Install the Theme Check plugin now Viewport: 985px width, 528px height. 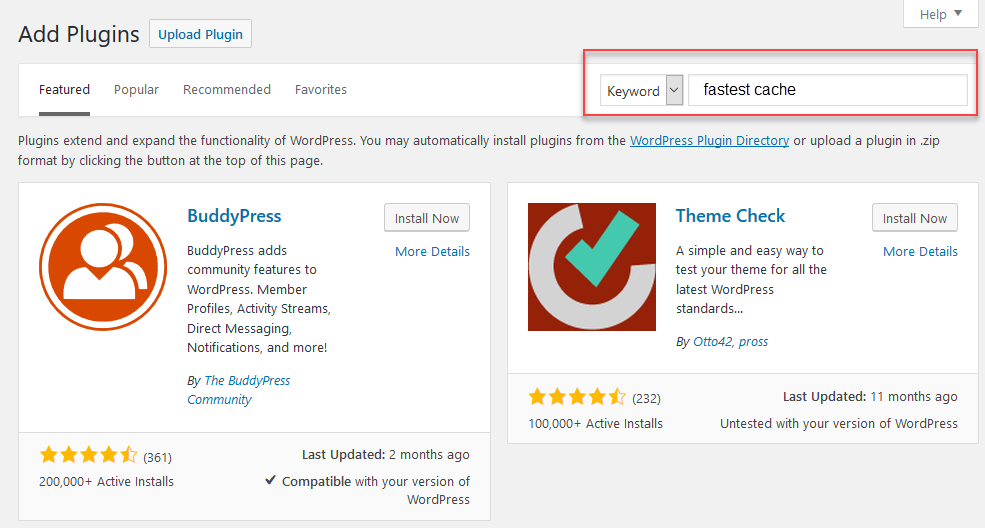[915, 218]
